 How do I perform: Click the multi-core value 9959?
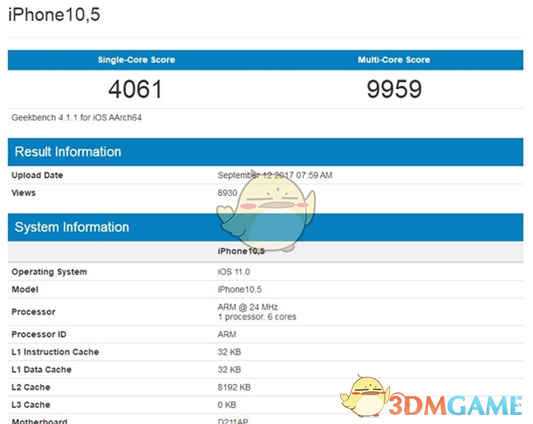click(394, 89)
